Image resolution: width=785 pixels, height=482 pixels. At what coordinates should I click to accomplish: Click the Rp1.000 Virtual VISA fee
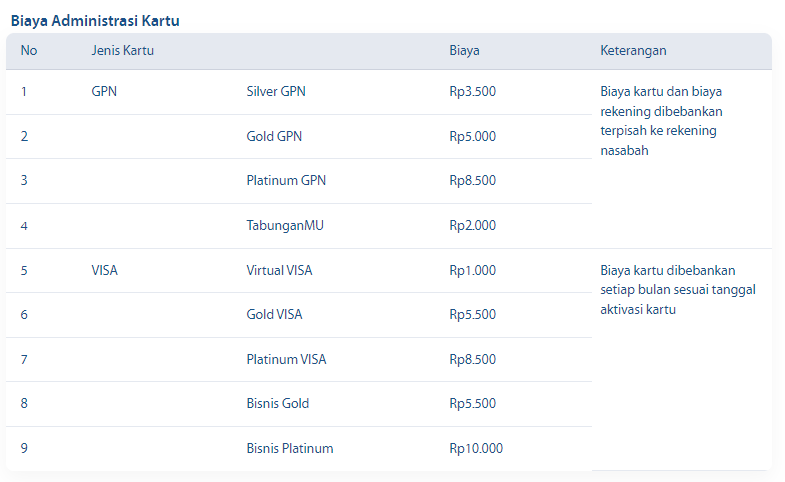pos(472,270)
